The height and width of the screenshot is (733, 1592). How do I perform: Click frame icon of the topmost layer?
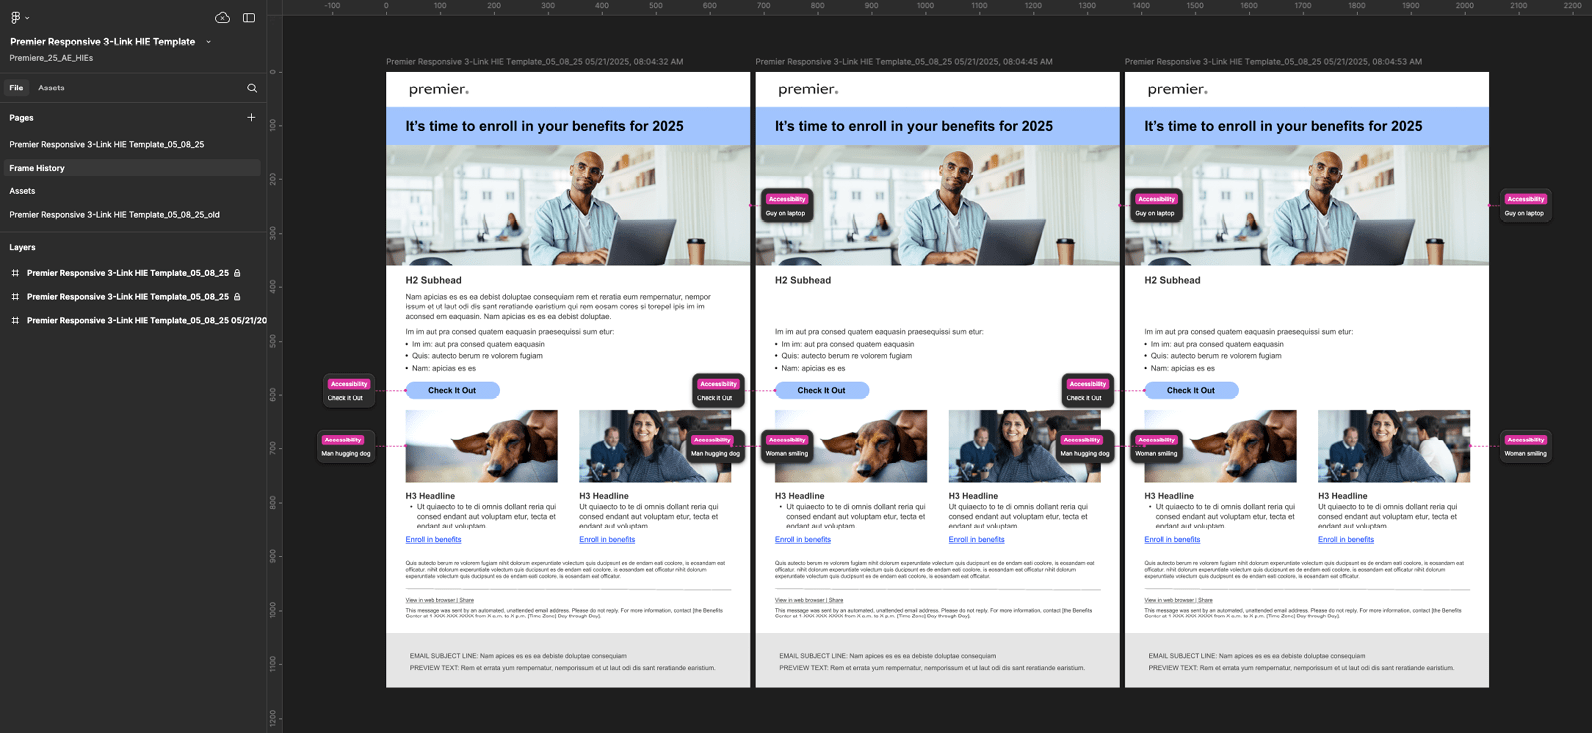(15, 273)
